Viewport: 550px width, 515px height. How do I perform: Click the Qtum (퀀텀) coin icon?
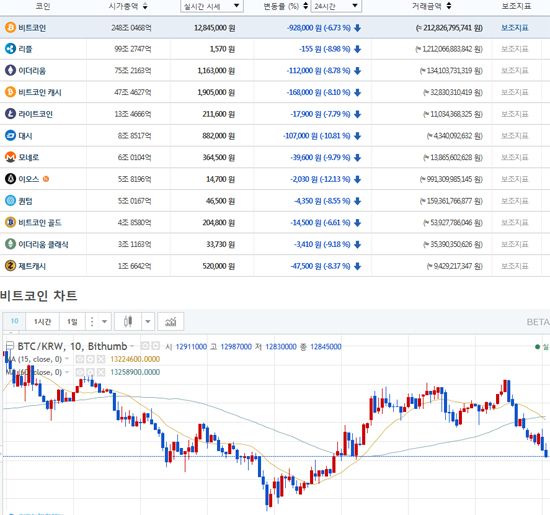tap(10, 201)
